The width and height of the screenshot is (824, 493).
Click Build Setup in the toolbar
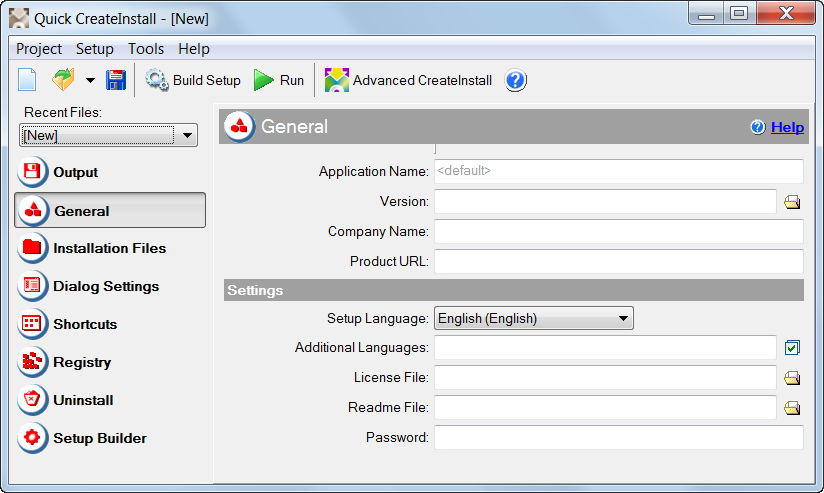[x=193, y=80]
